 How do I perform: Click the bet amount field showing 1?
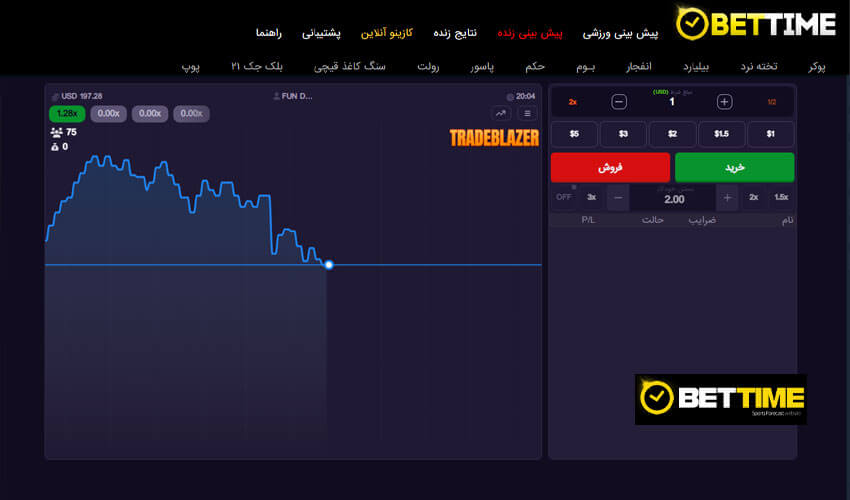(672, 102)
